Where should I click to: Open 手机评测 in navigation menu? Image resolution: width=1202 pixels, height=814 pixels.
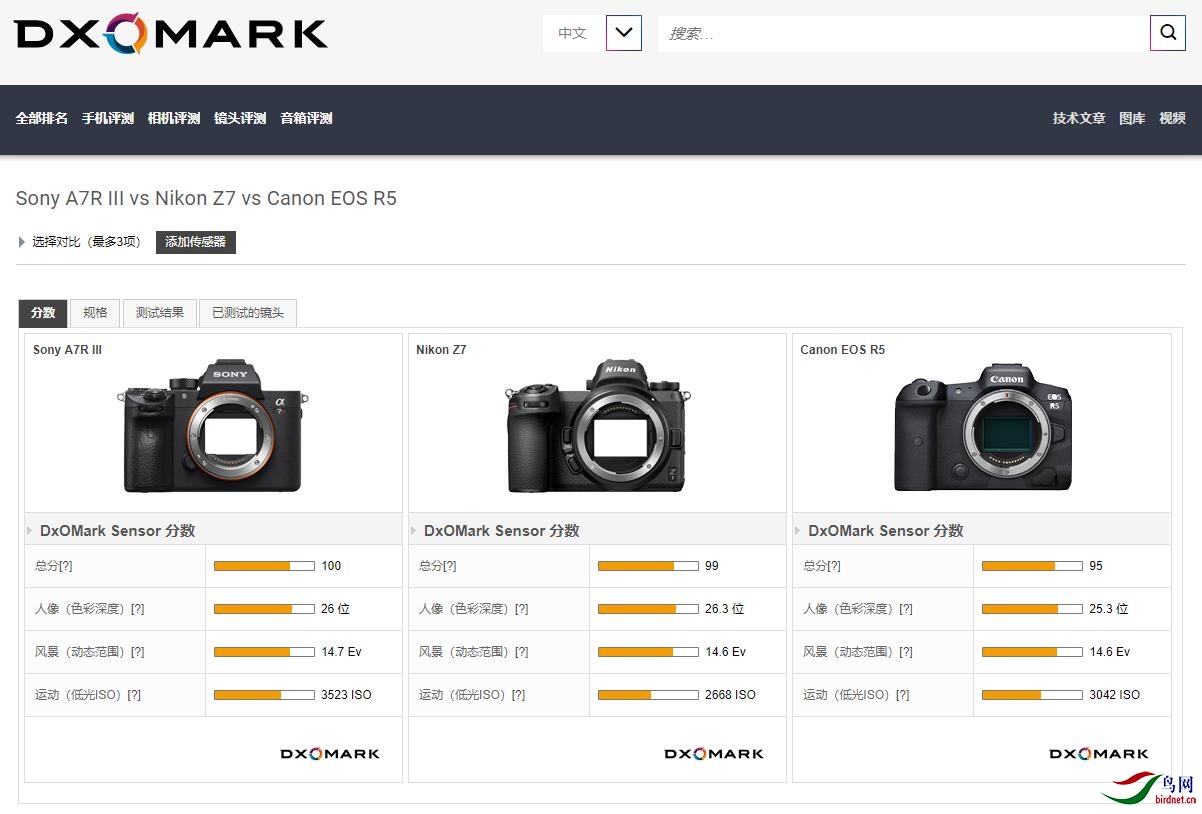click(x=108, y=118)
